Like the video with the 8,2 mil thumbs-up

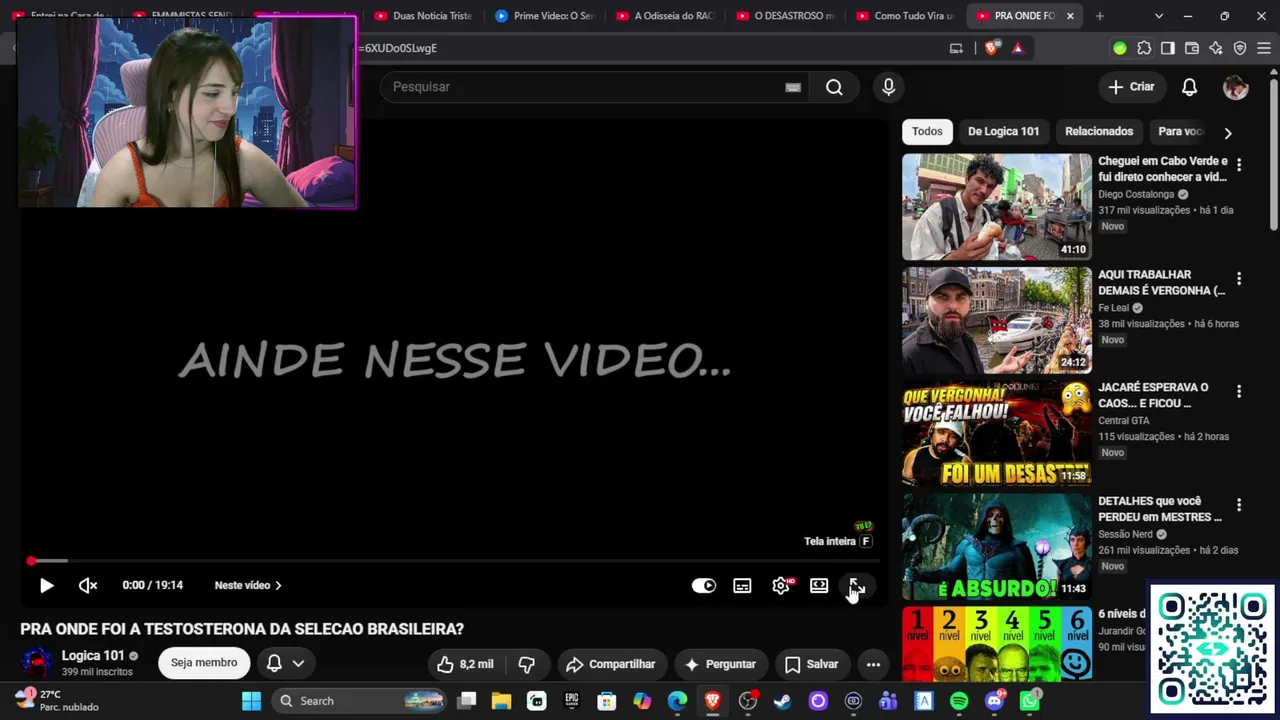[x=466, y=664]
